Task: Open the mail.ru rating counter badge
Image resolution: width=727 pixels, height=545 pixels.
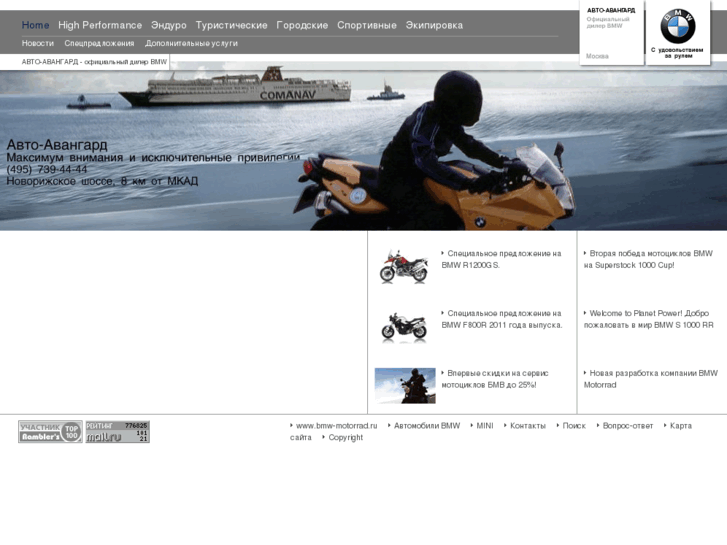Action: click(x=117, y=431)
